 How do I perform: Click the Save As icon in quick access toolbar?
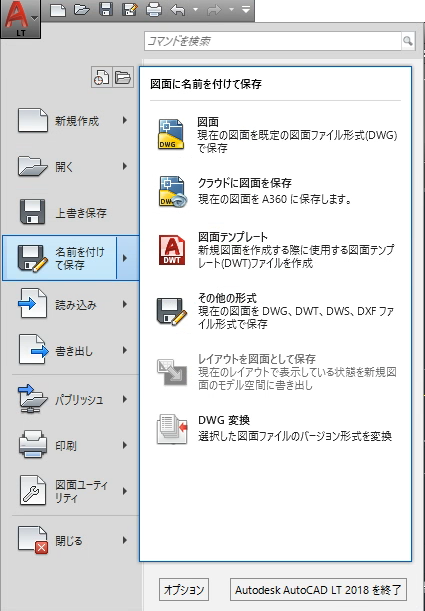click(x=129, y=9)
